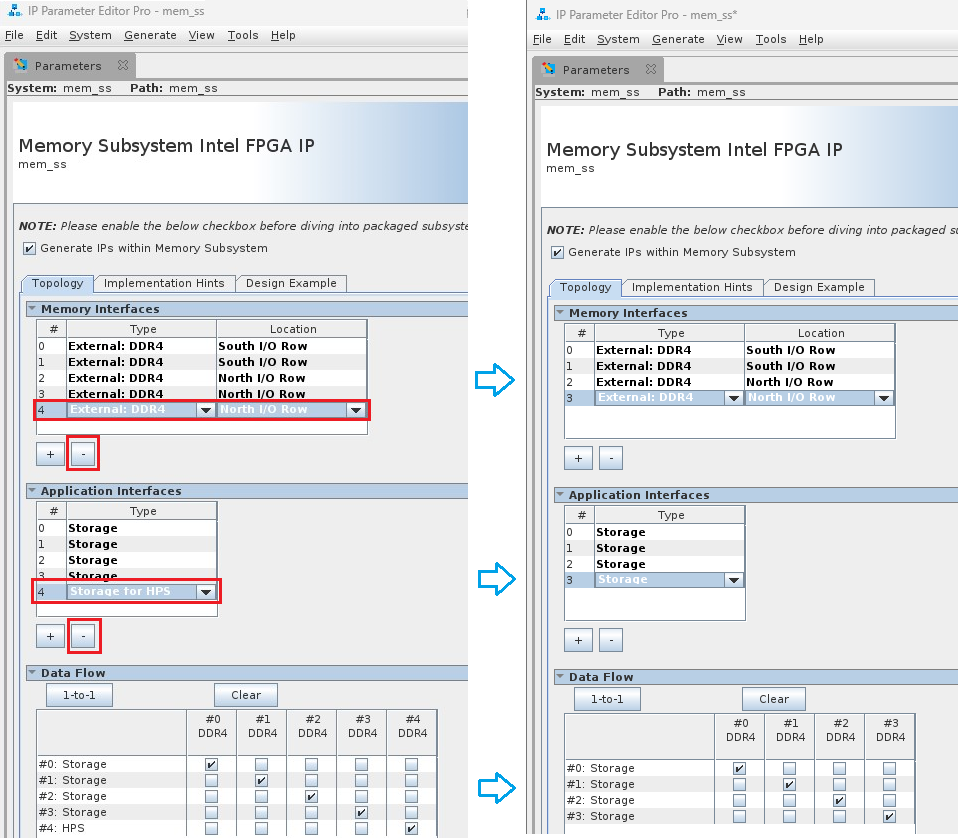Screen dimensions: 960x838
Task: Click the 1-to-1 button in the left window
Action: tap(79, 695)
